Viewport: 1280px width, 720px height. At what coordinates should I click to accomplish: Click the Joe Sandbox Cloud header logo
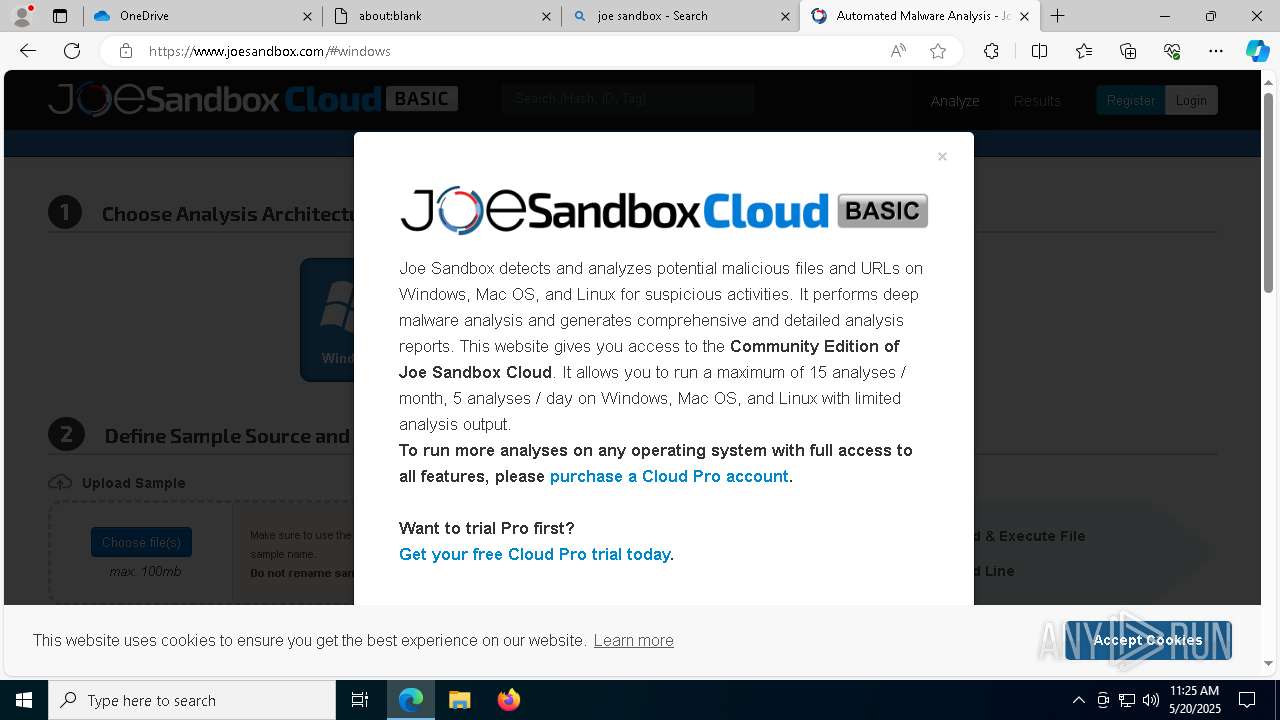[x=253, y=99]
